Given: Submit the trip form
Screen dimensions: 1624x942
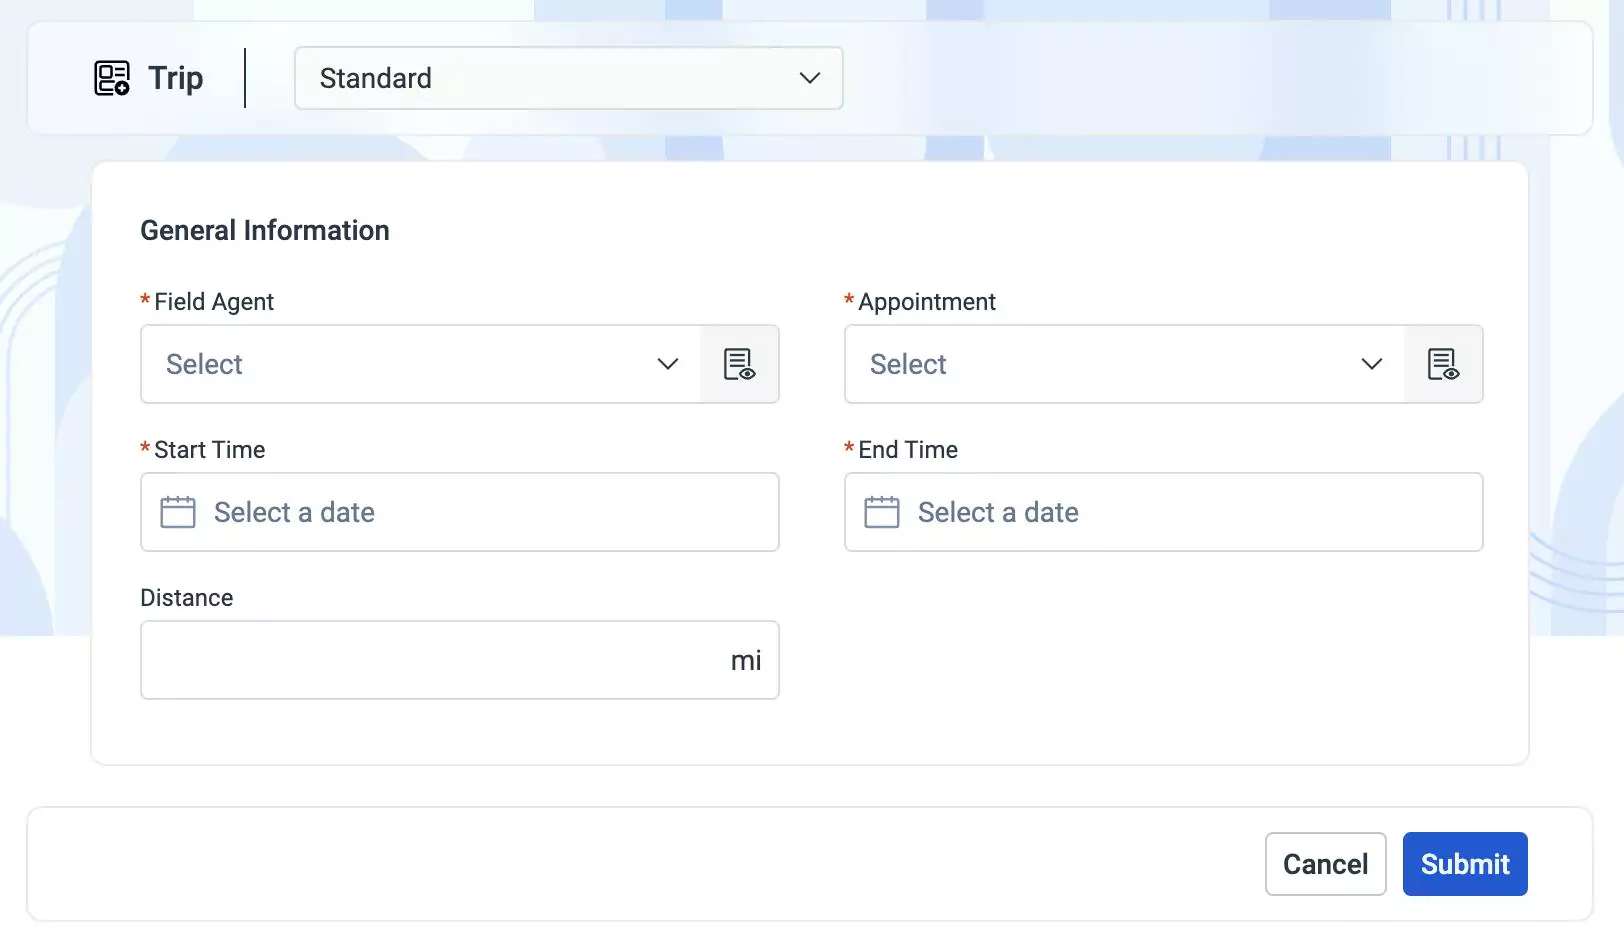Looking at the screenshot, I should coord(1464,864).
